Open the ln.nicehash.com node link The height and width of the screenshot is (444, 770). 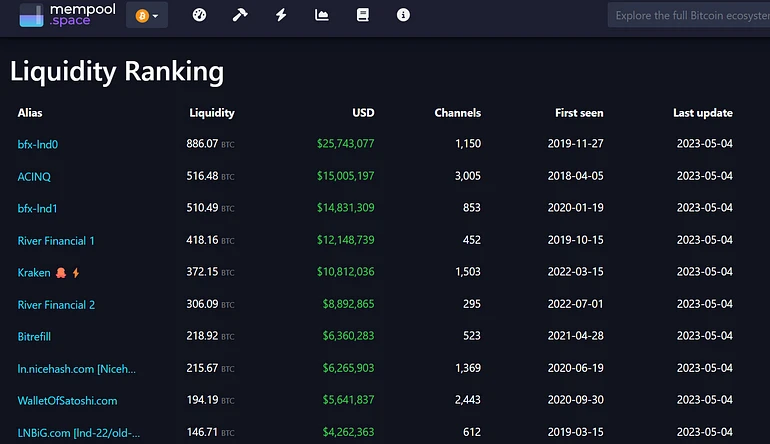point(77,369)
